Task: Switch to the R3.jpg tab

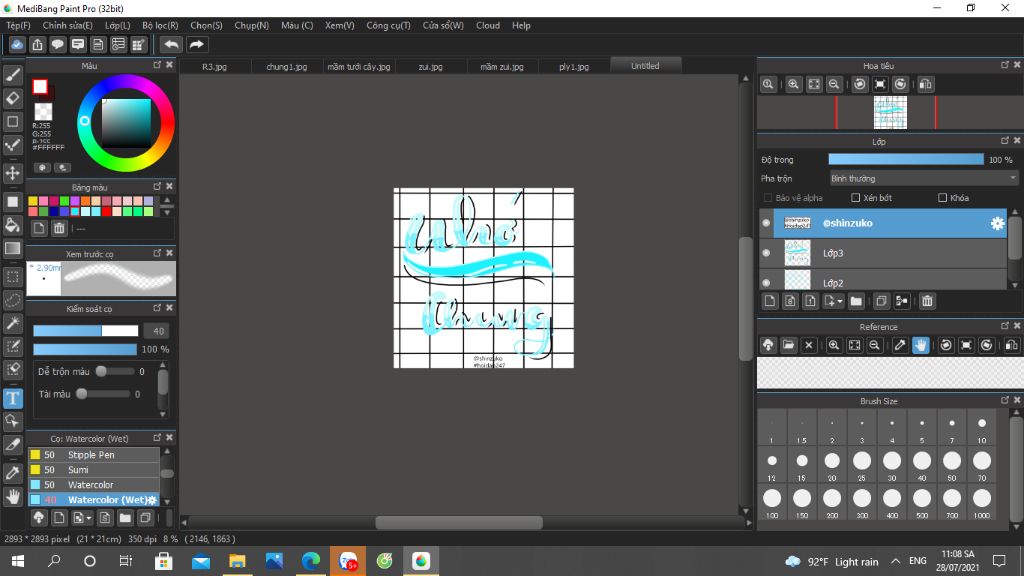Action: 214,67
